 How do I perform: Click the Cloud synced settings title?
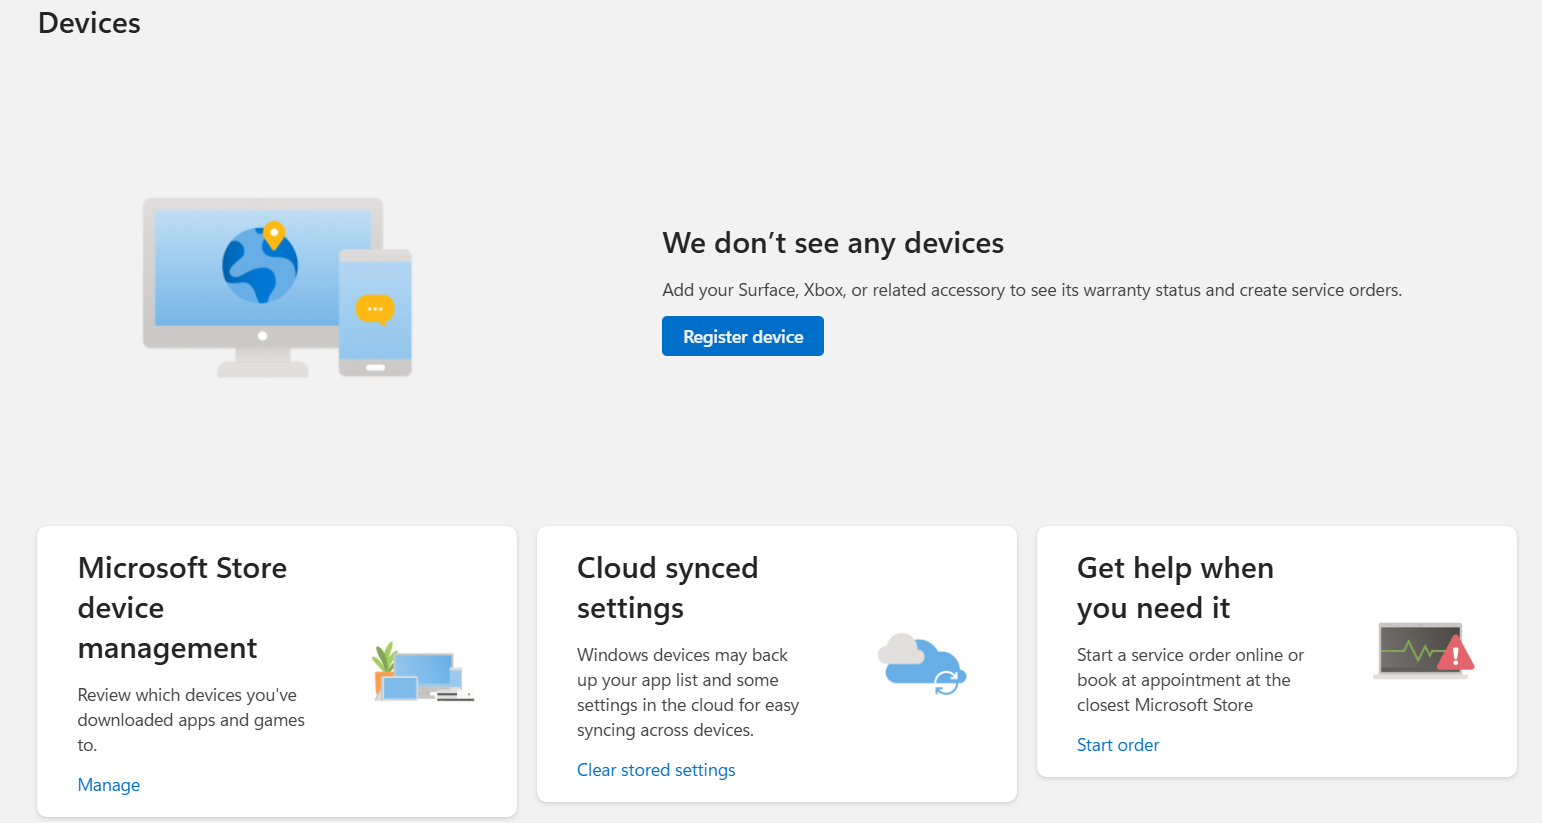[x=667, y=588]
